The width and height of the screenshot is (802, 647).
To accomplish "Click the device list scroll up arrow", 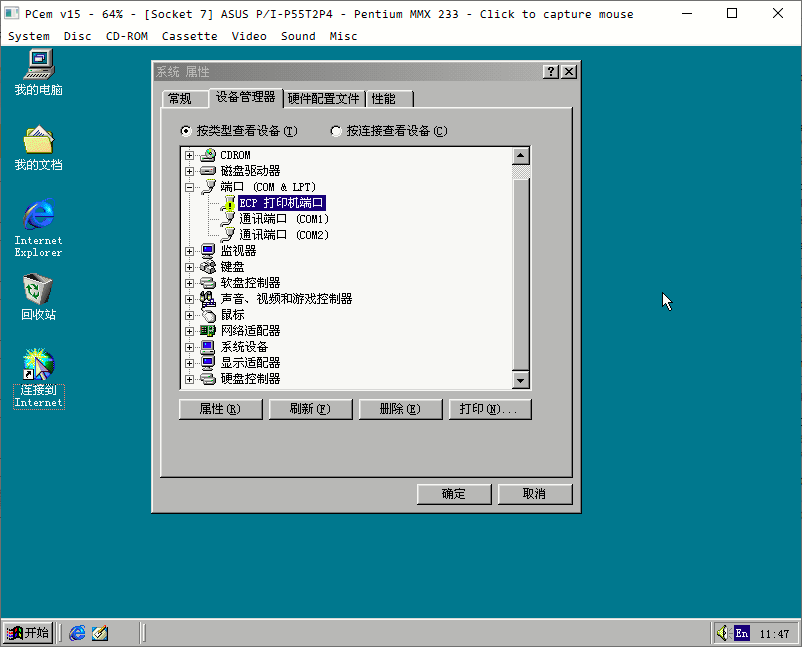I will coord(521,156).
